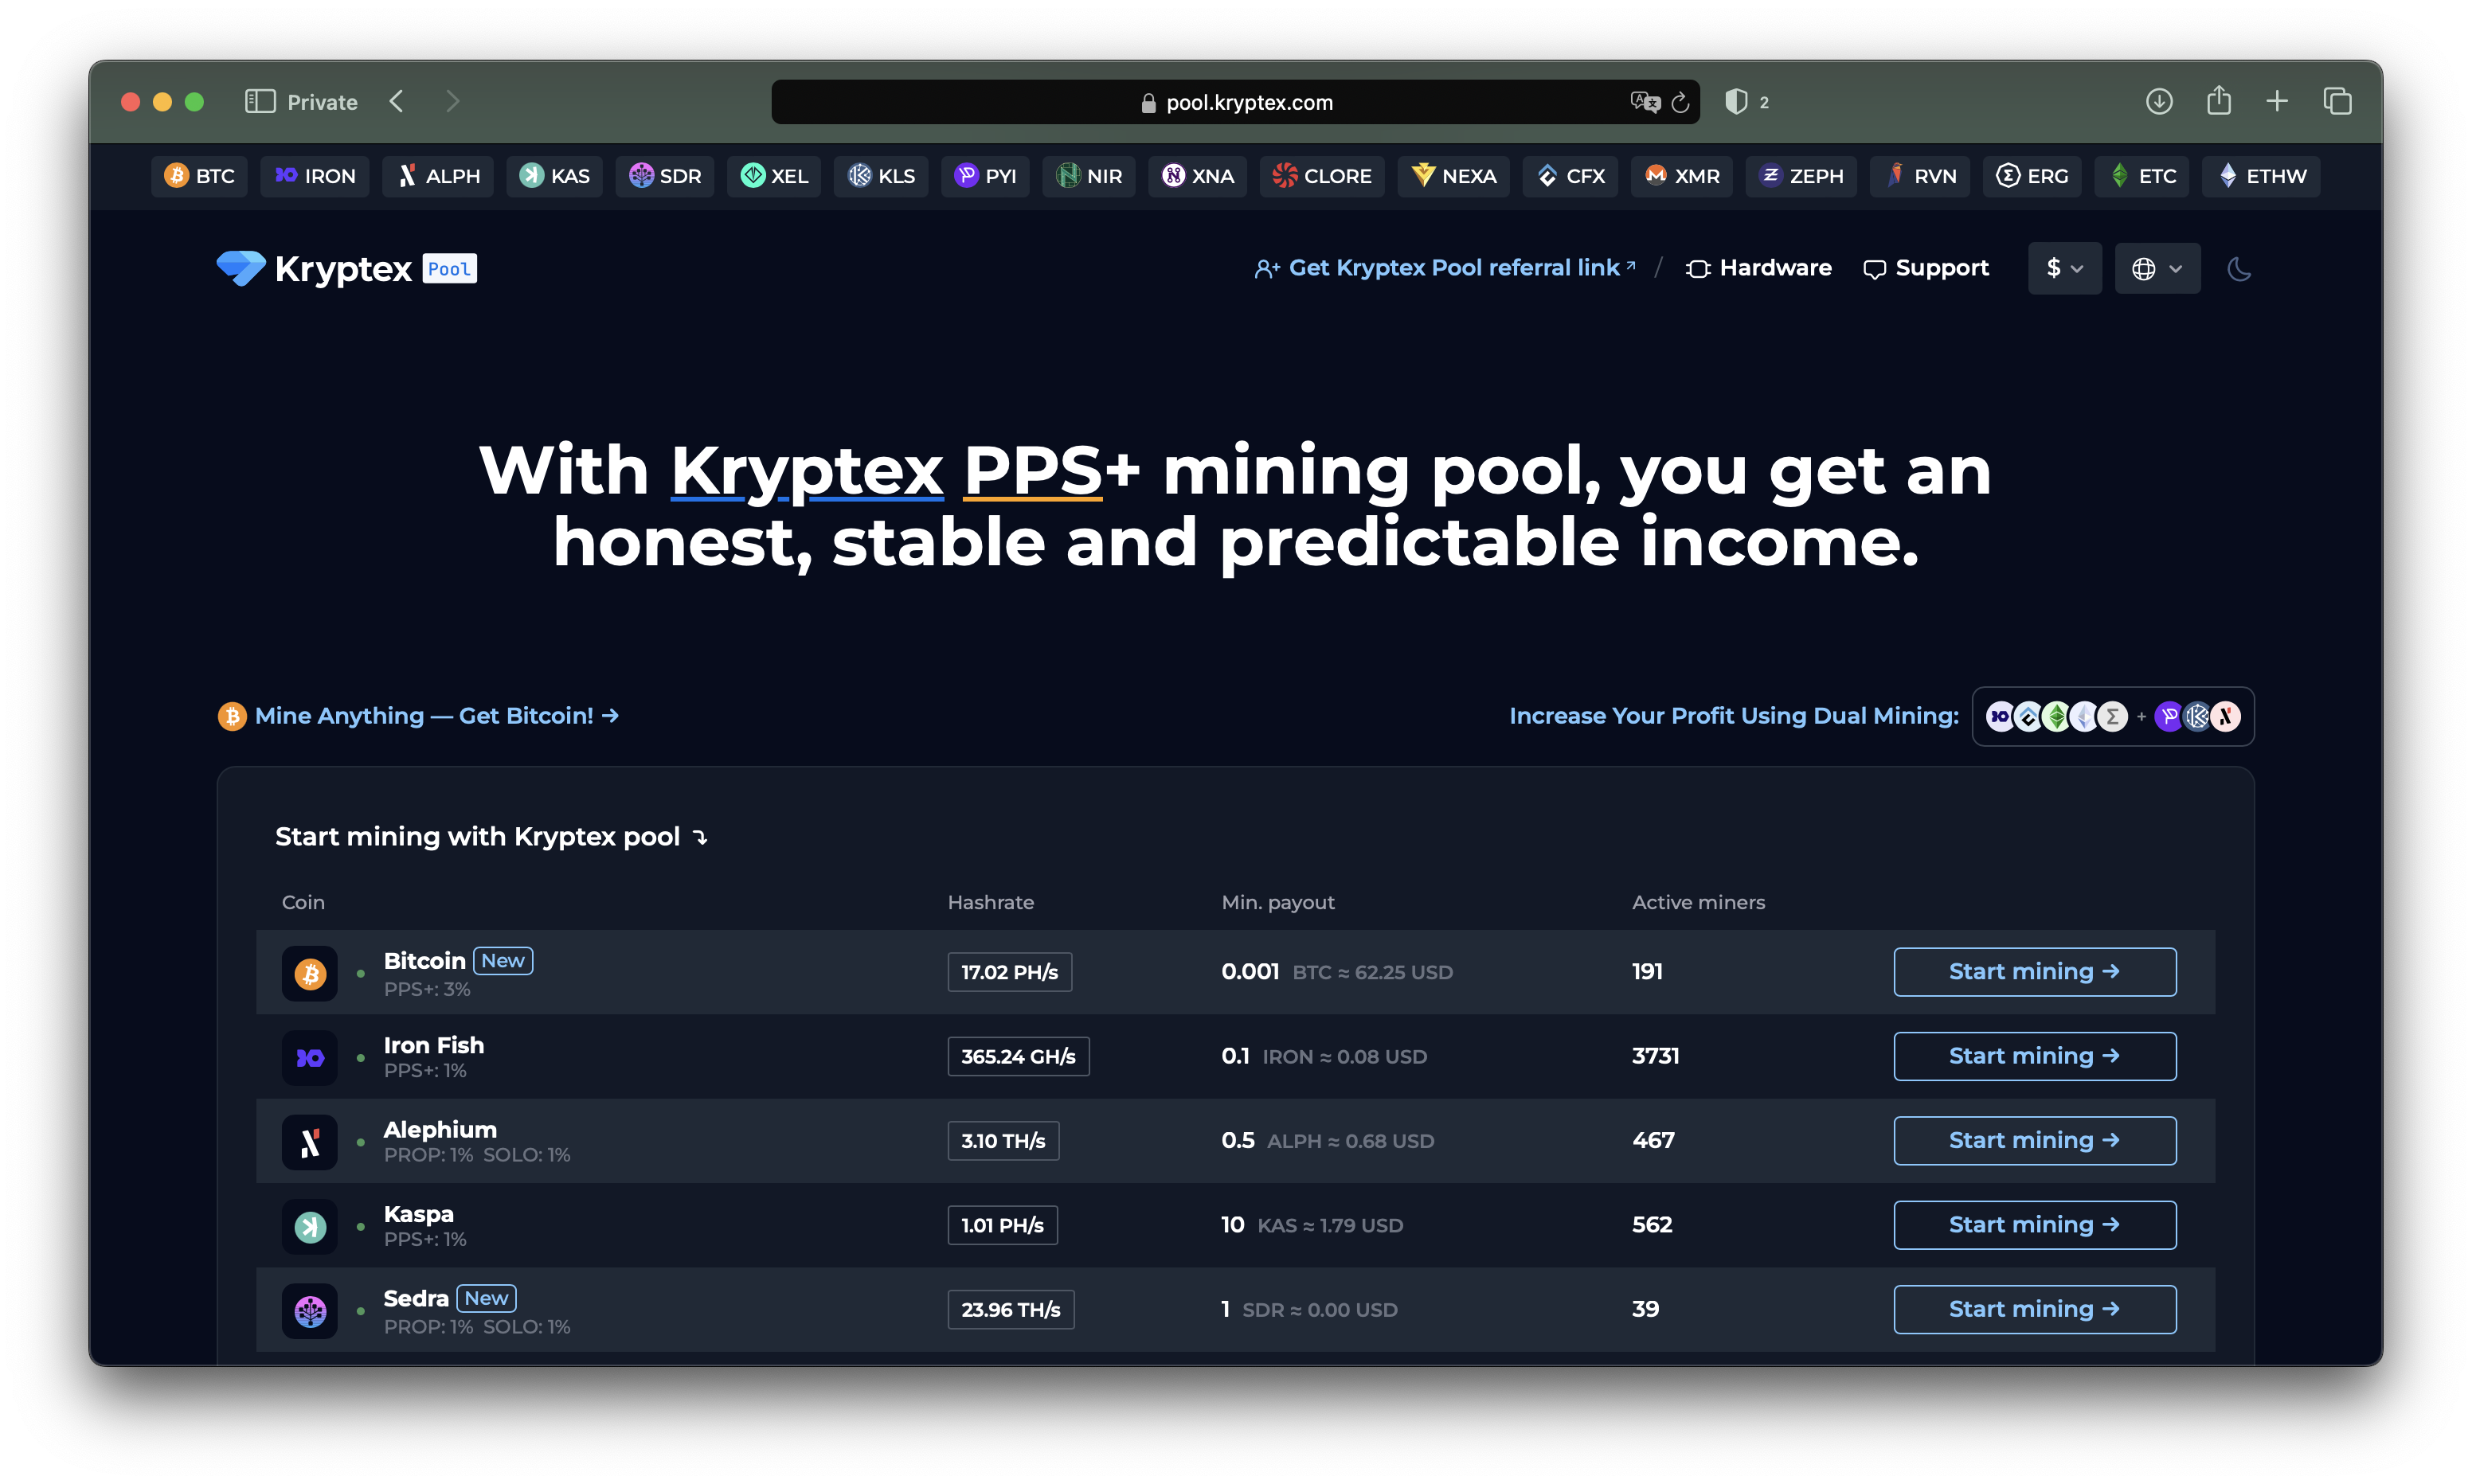Open the XMR coin page

click(1681, 176)
